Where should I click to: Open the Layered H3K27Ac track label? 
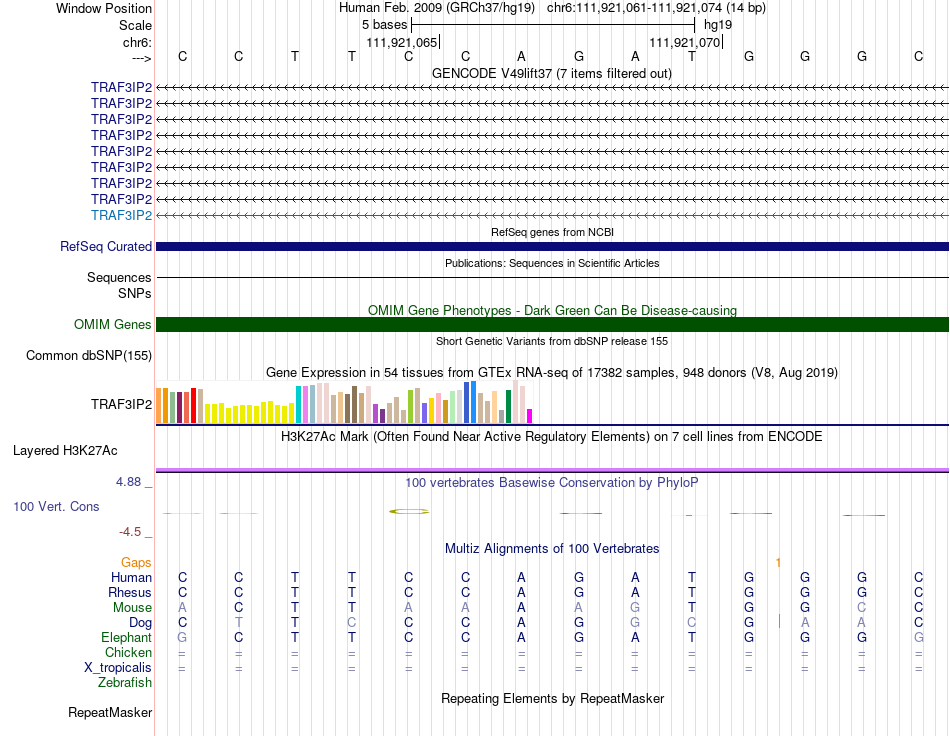[65, 451]
